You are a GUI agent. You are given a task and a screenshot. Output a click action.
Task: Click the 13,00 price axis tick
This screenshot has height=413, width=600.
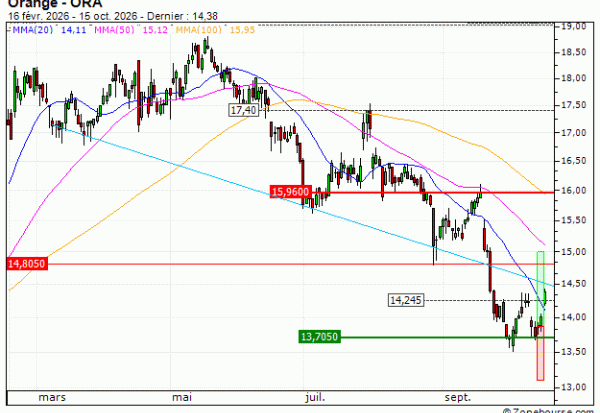coord(574,387)
